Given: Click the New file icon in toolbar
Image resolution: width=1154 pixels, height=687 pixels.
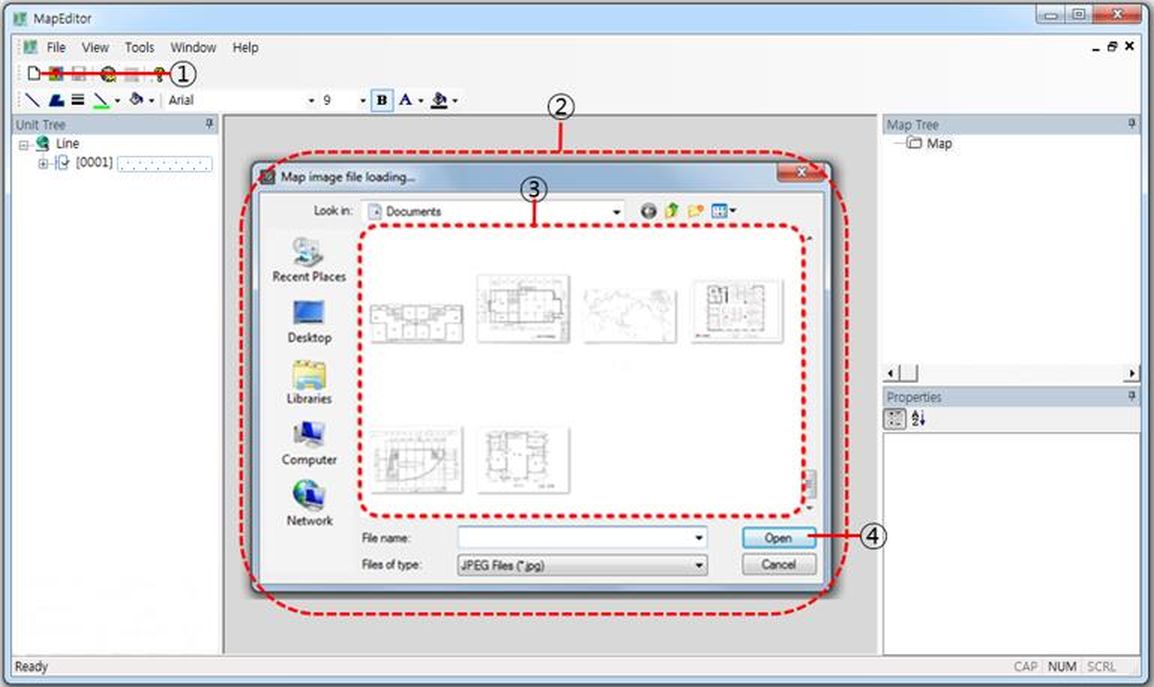Looking at the screenshot, I should 33,73.
